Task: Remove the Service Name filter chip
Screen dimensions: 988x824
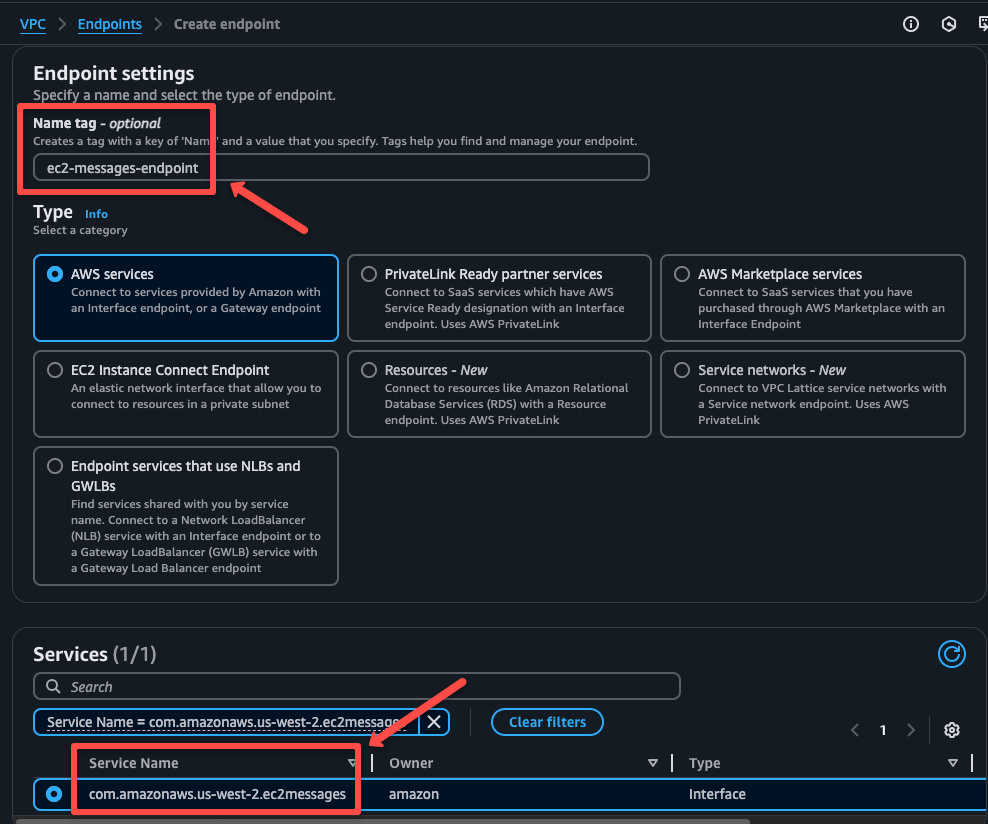Action: click(433, 722)
